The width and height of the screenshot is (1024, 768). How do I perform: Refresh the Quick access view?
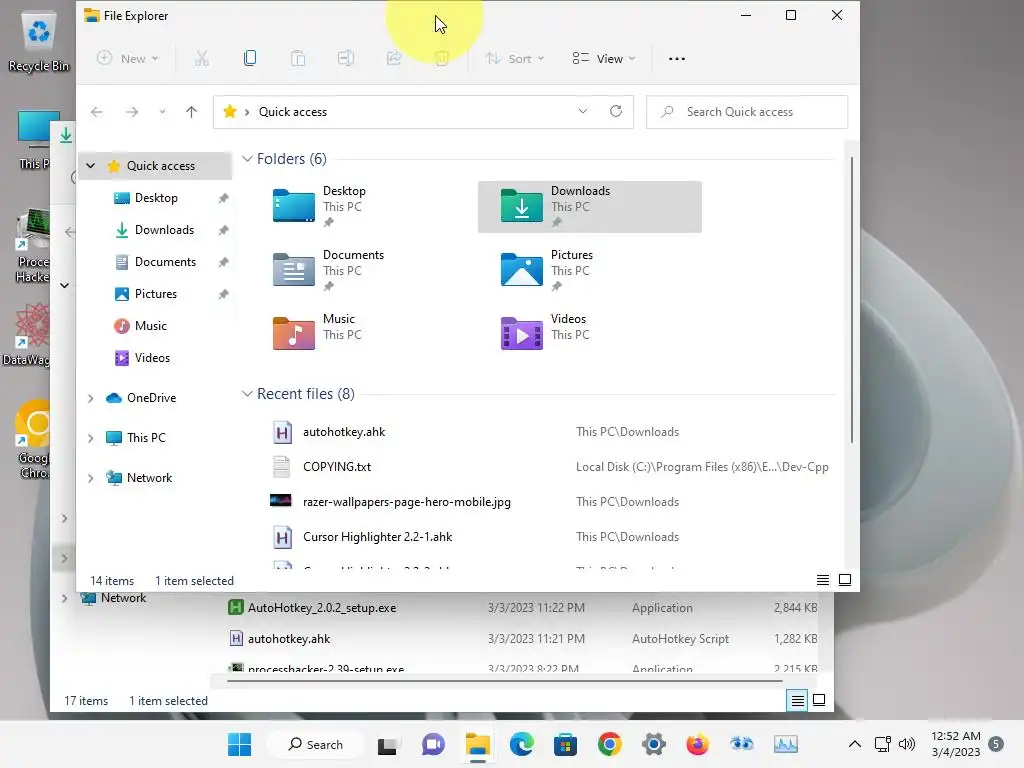616,111
